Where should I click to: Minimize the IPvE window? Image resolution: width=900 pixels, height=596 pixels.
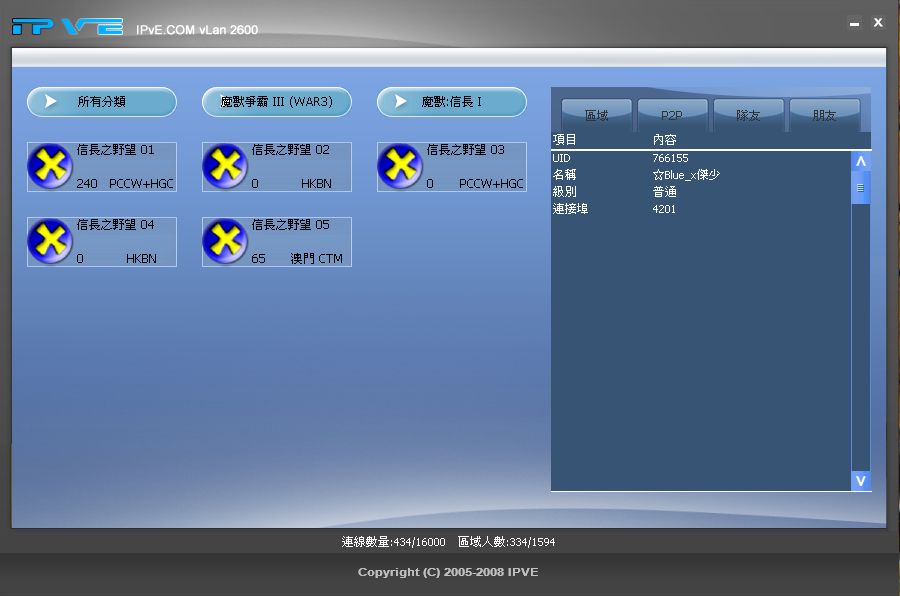(x=854, y=24)
